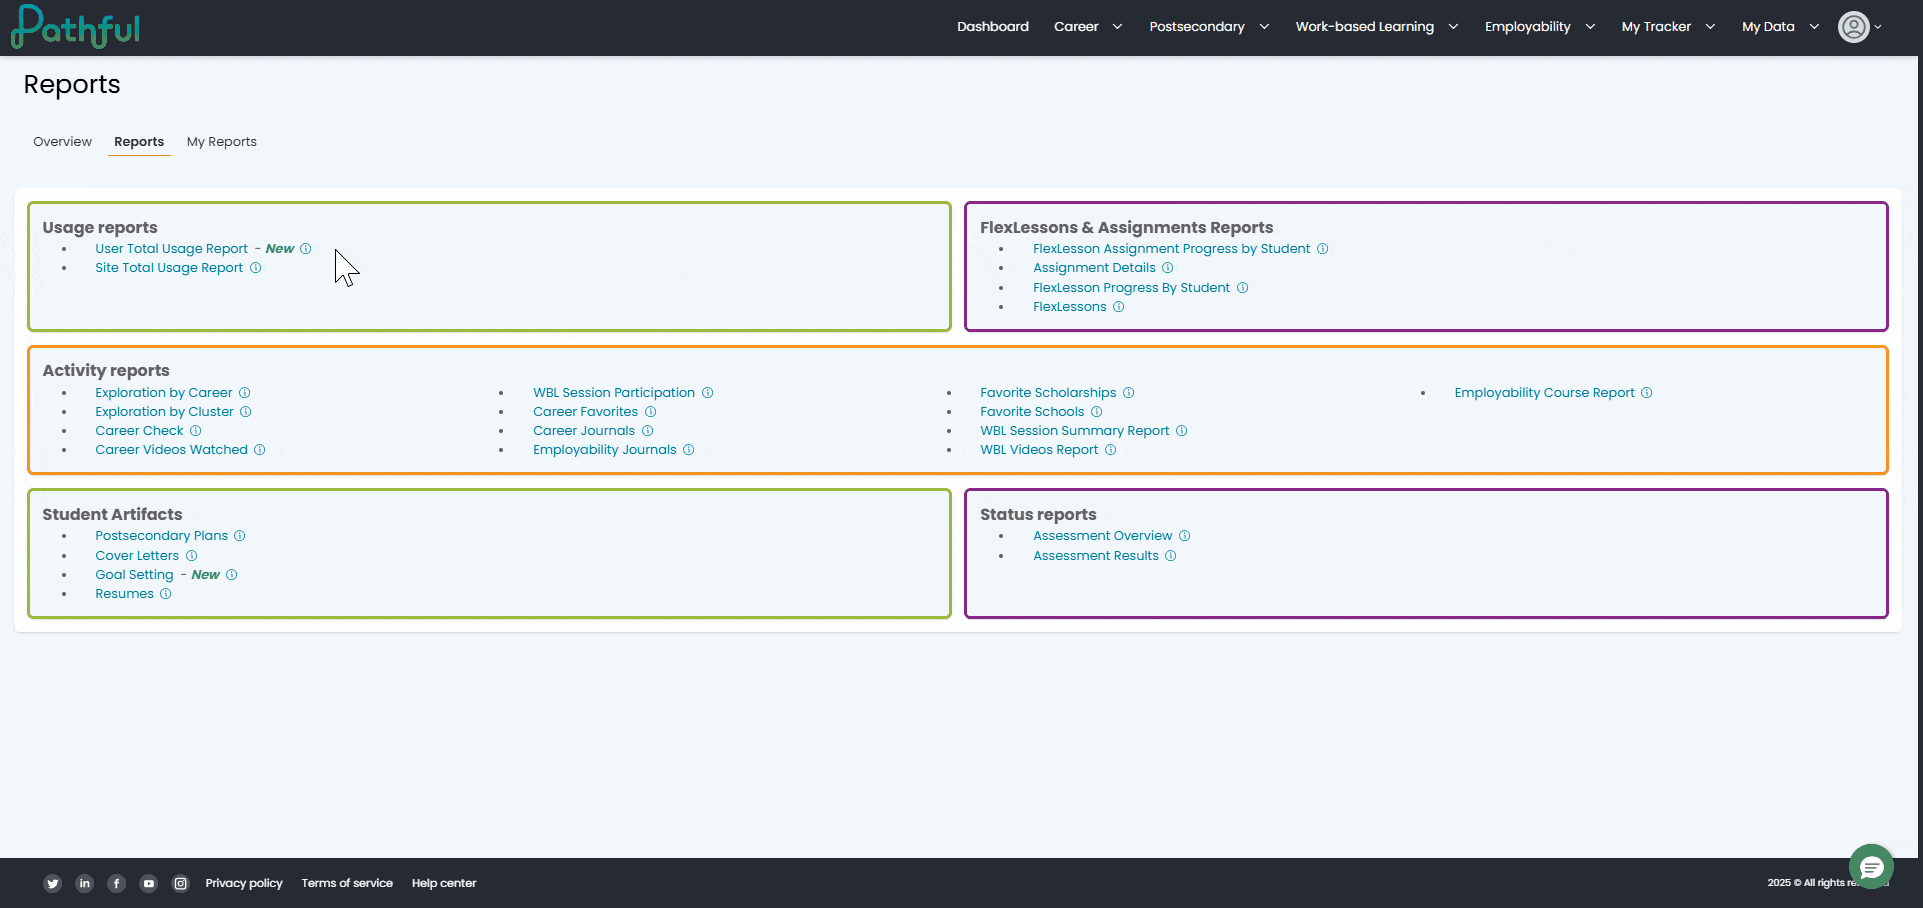The width and height of the screenshot is (1923, 908).
Task: Open Exploration by Career report
Action: [164, 393]
